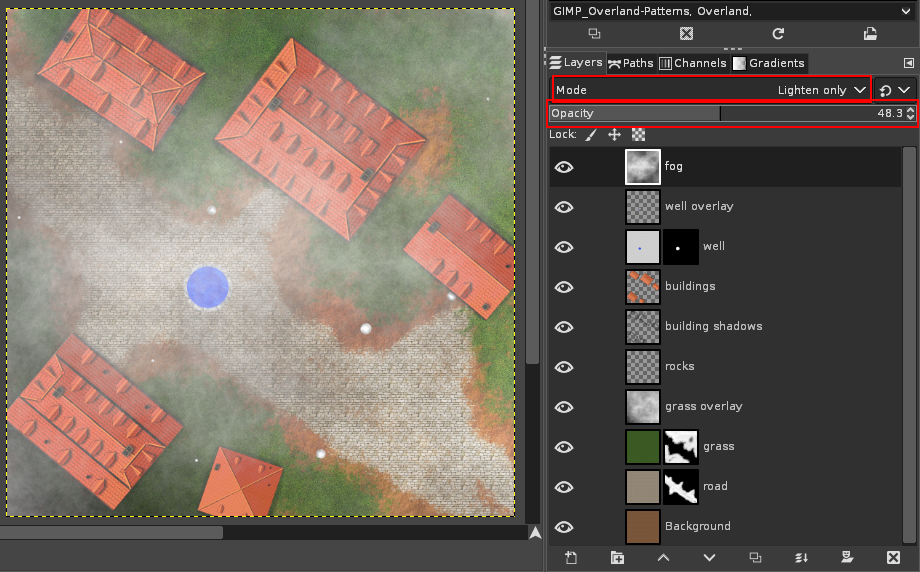Click the Background layer name
The image size is (920, 572).
(698, 526)
